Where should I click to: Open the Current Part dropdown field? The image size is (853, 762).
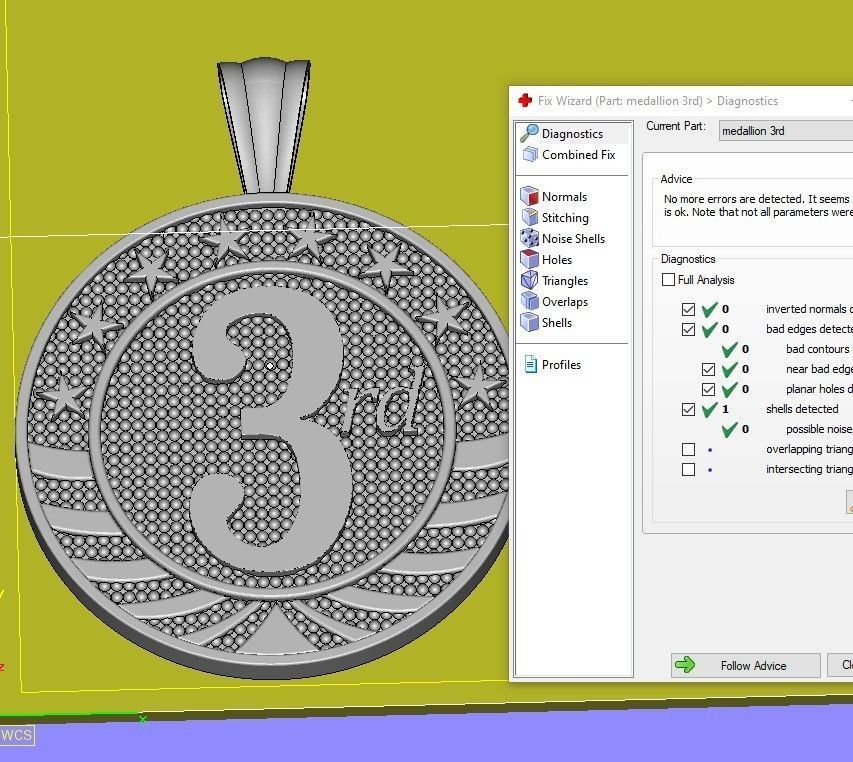[786, 131]
